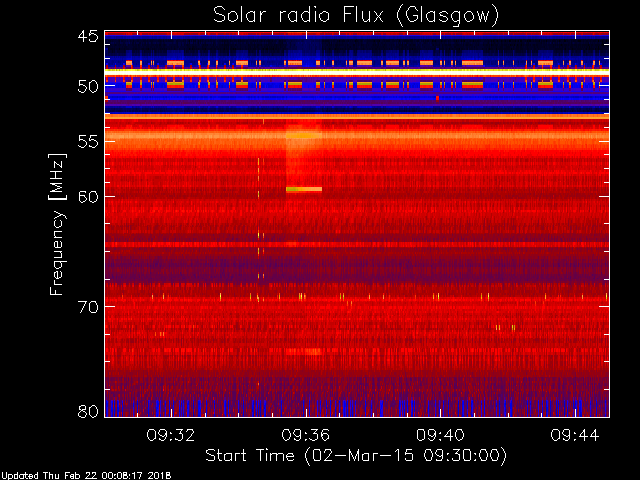Click the title 'Solar radio Flux (Glasgow)'

356,16
